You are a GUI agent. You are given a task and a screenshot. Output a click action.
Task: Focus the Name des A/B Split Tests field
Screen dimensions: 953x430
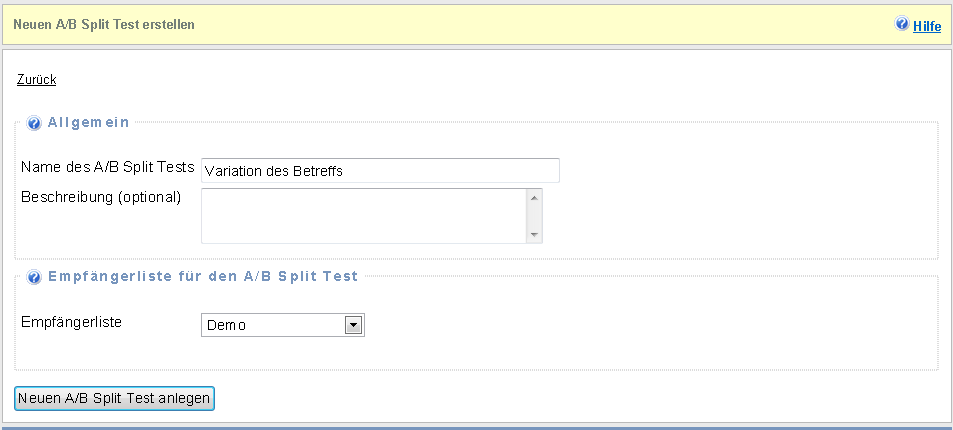380,171
